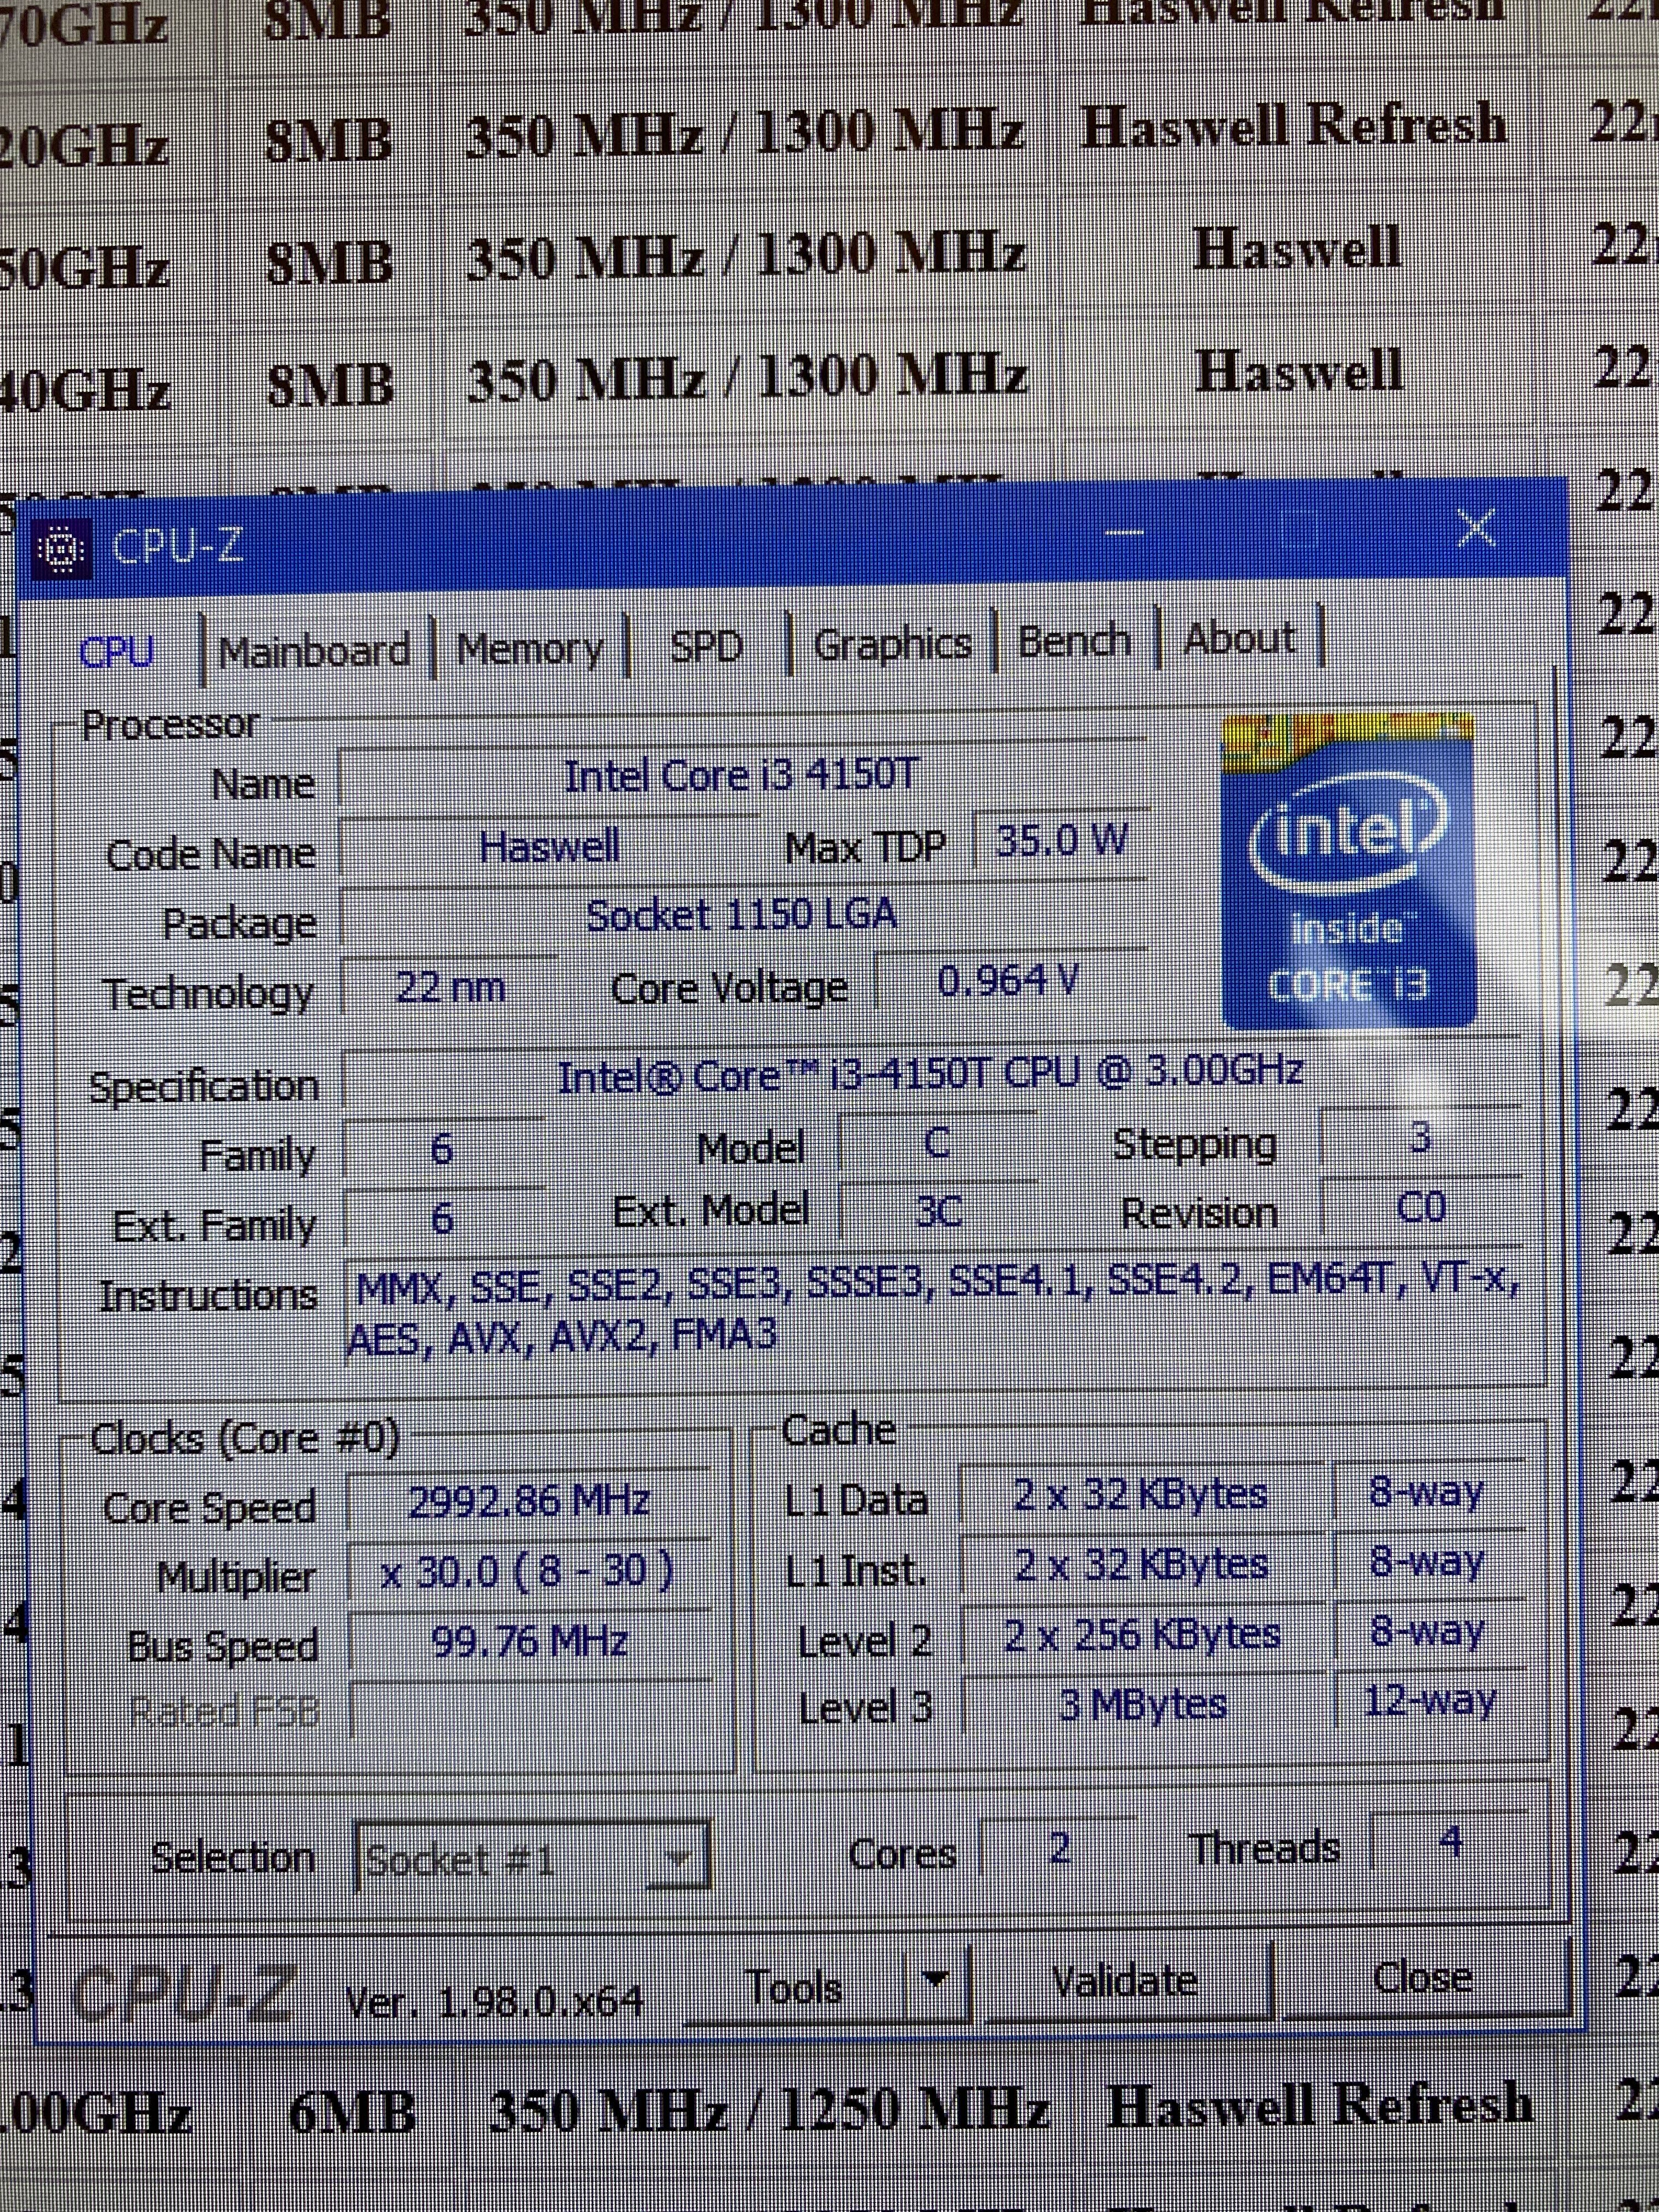1659x2212 pixels.
Task: Click the CPU-Z title bar app icon
Action: coord(62,550)
